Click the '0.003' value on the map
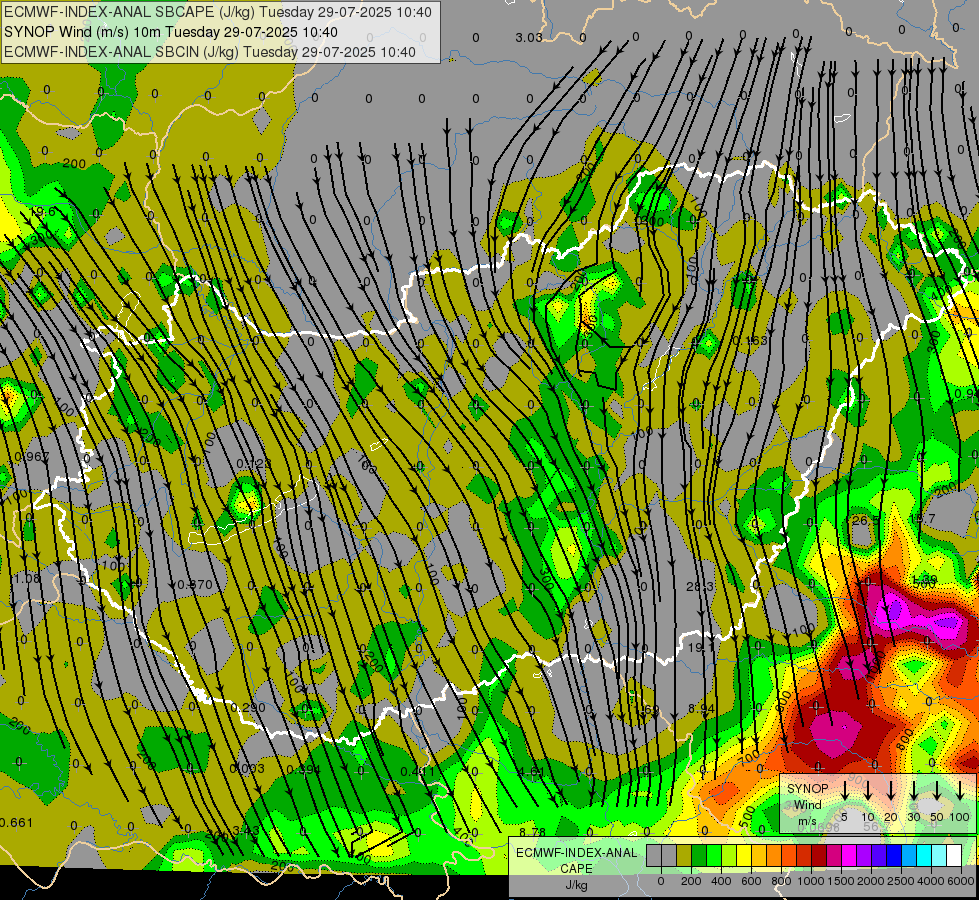 247,768
